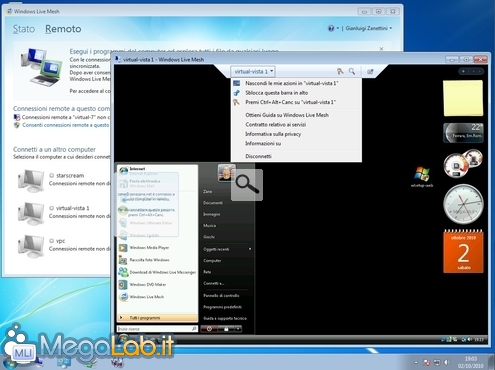Image resolution: width=495 pixels, height=370 pixels.
Task: Click the volume icon in host system tray
Action: tap(446, 362)
